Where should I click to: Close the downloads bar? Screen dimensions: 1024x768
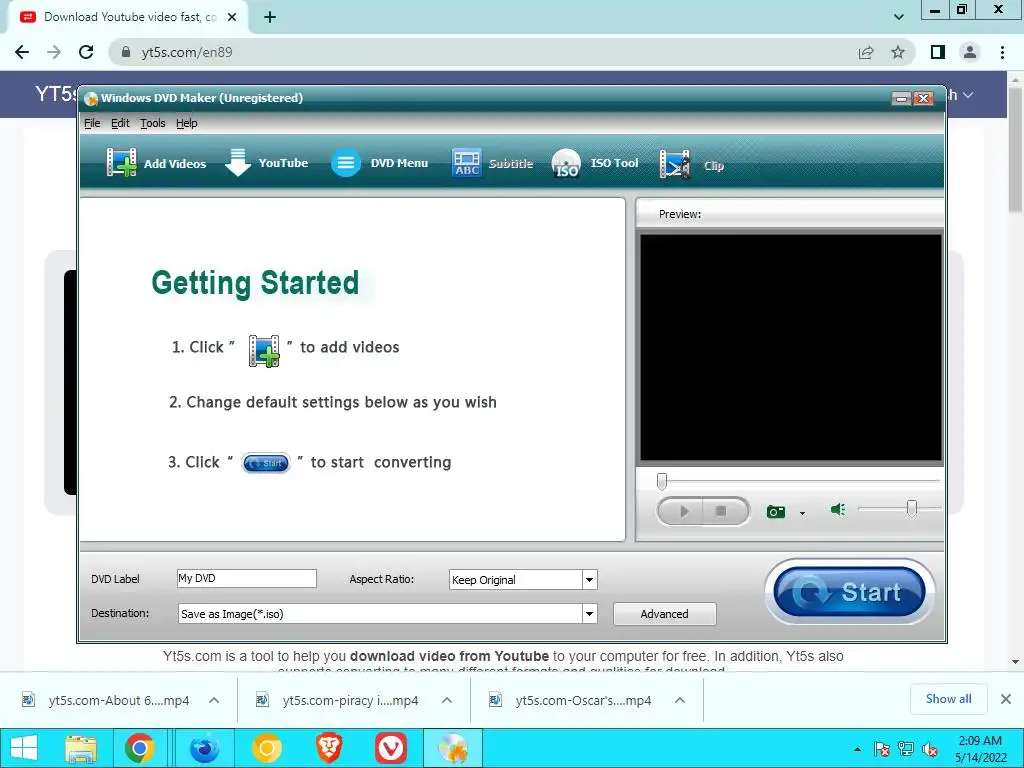coord(1006,699)
